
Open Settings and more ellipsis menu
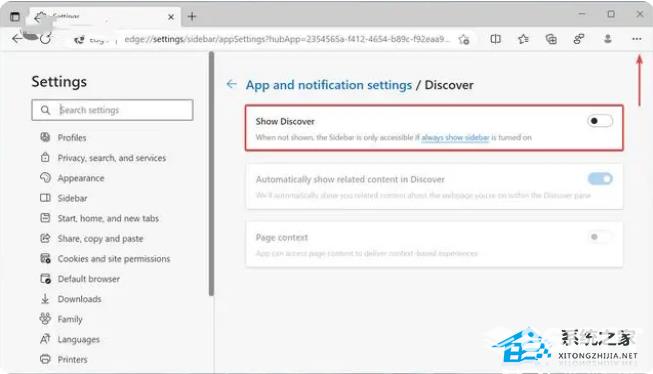(636, 39)
